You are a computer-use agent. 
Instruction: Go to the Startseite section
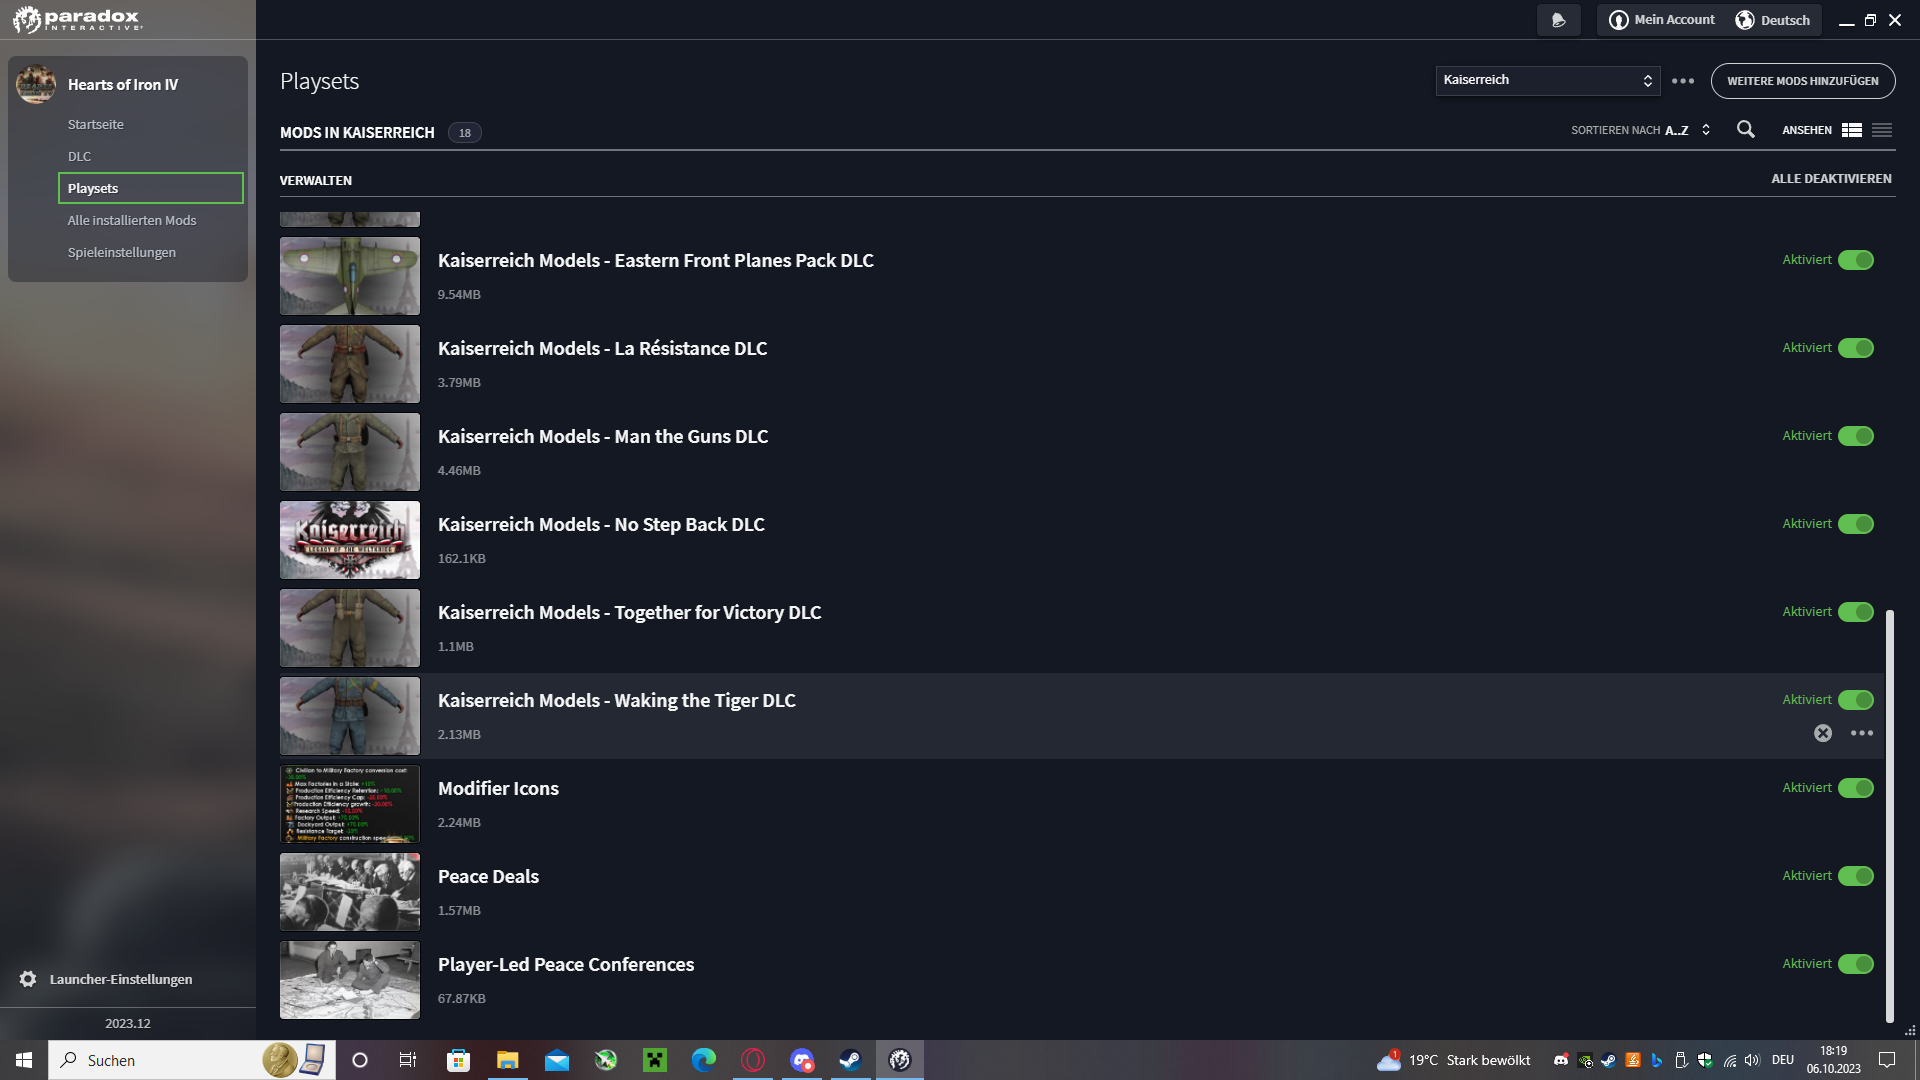click(95, 124)
